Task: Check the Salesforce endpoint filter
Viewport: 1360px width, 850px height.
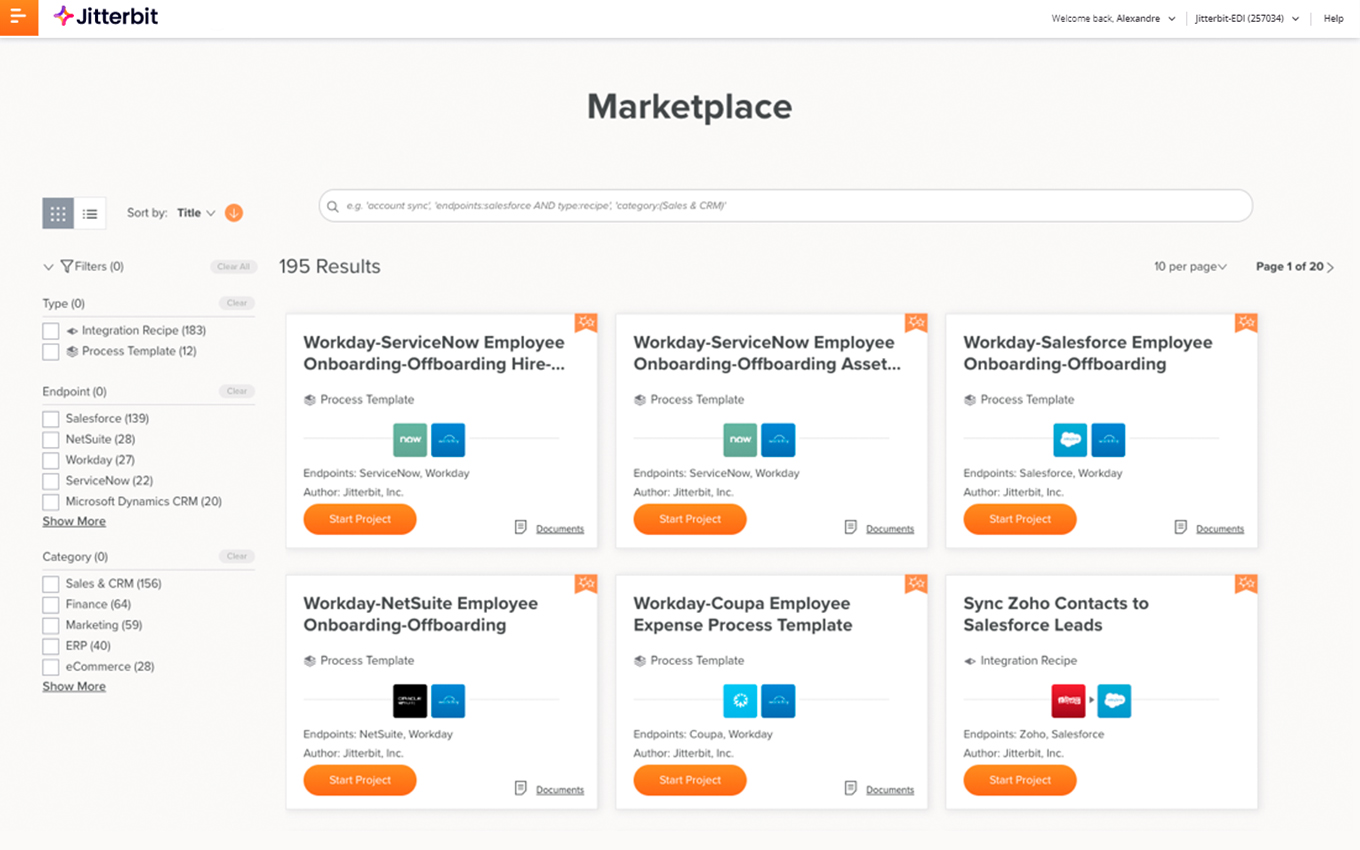Action: pos(51,419)
